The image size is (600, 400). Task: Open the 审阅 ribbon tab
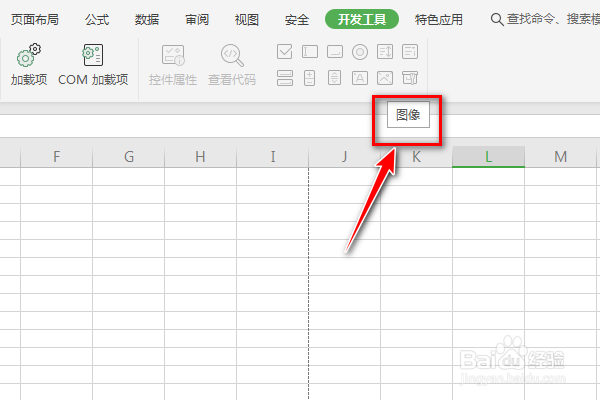point(197,19)
